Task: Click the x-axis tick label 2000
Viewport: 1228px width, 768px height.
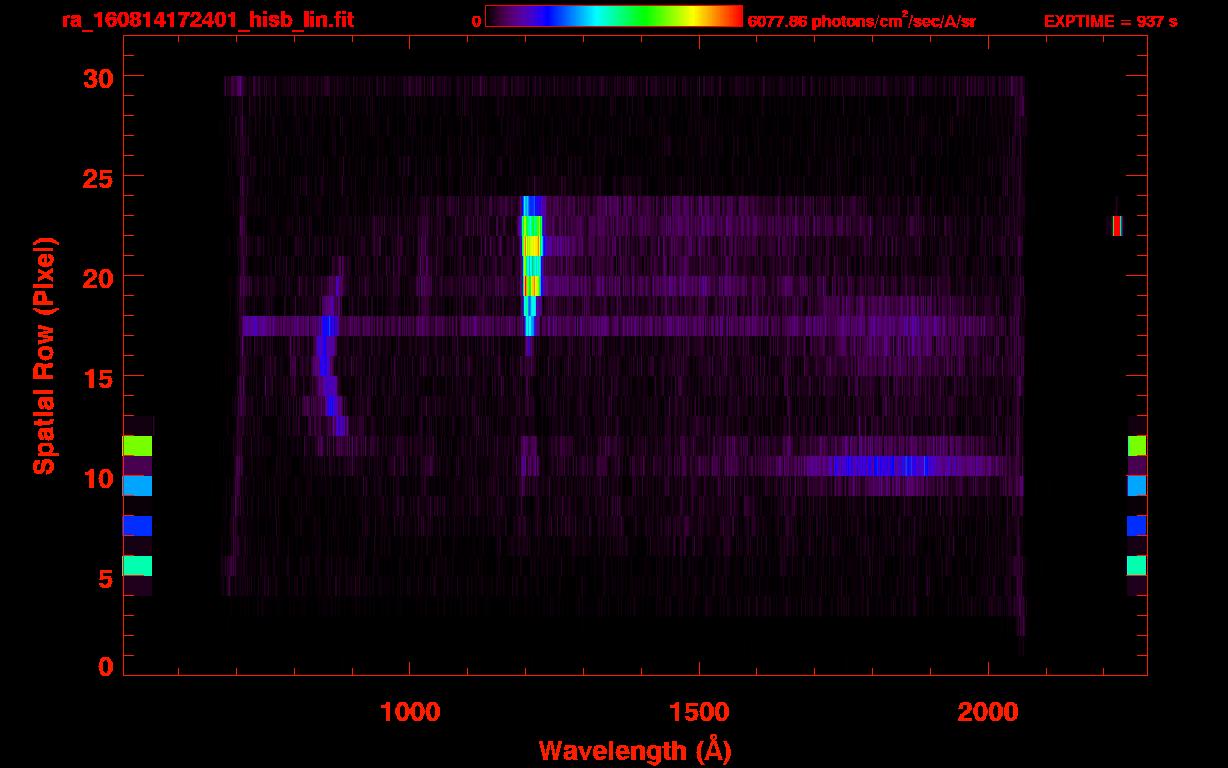Action: (x=988, y=712)
